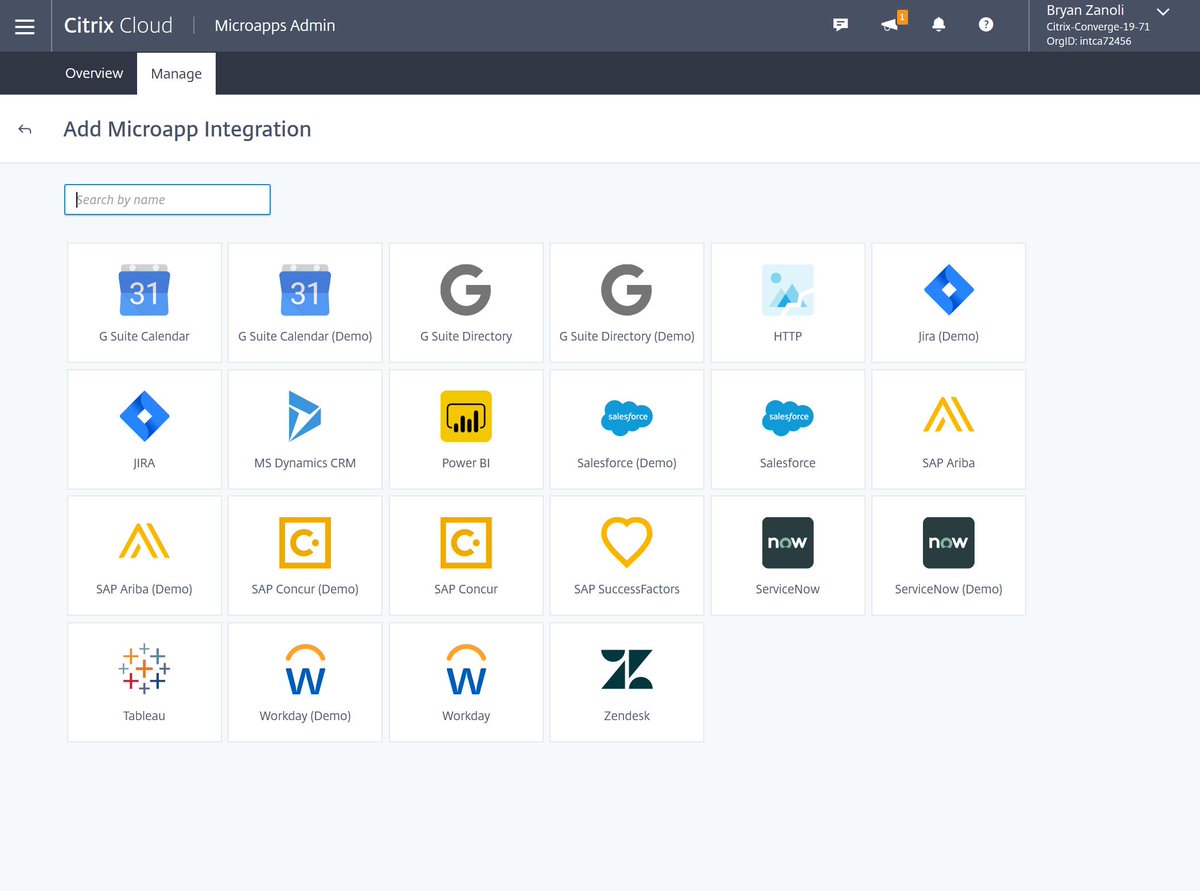Click the "Zendesk" tile label

coord(627,716)
